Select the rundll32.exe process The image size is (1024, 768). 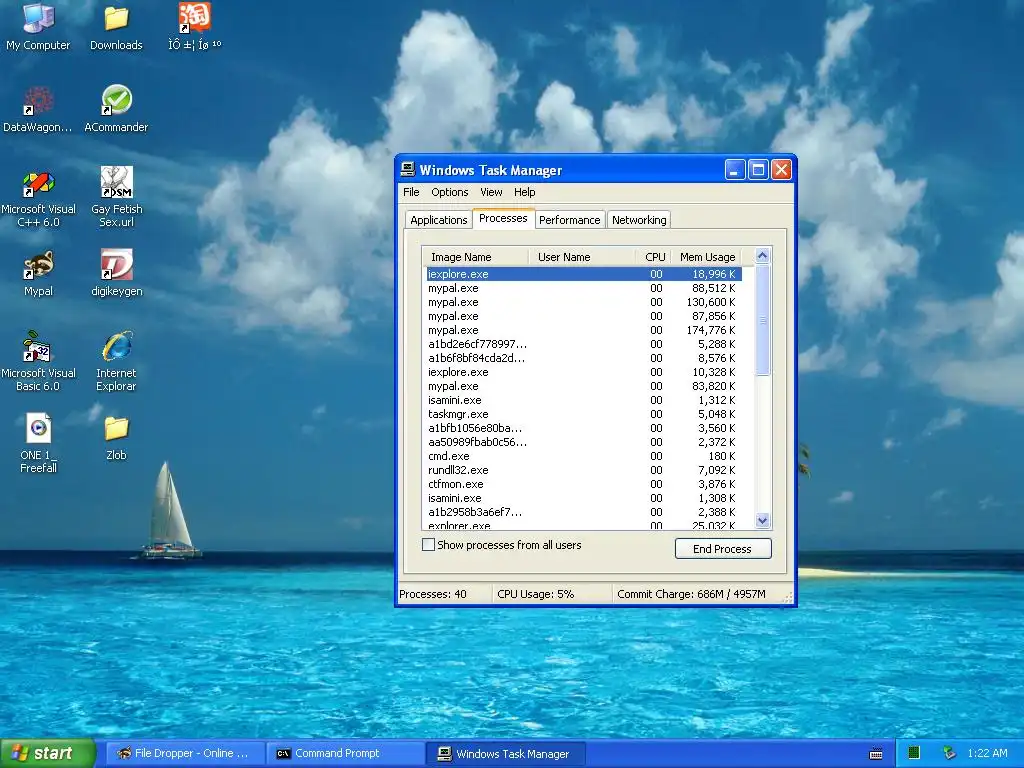[x=584, y=471]
